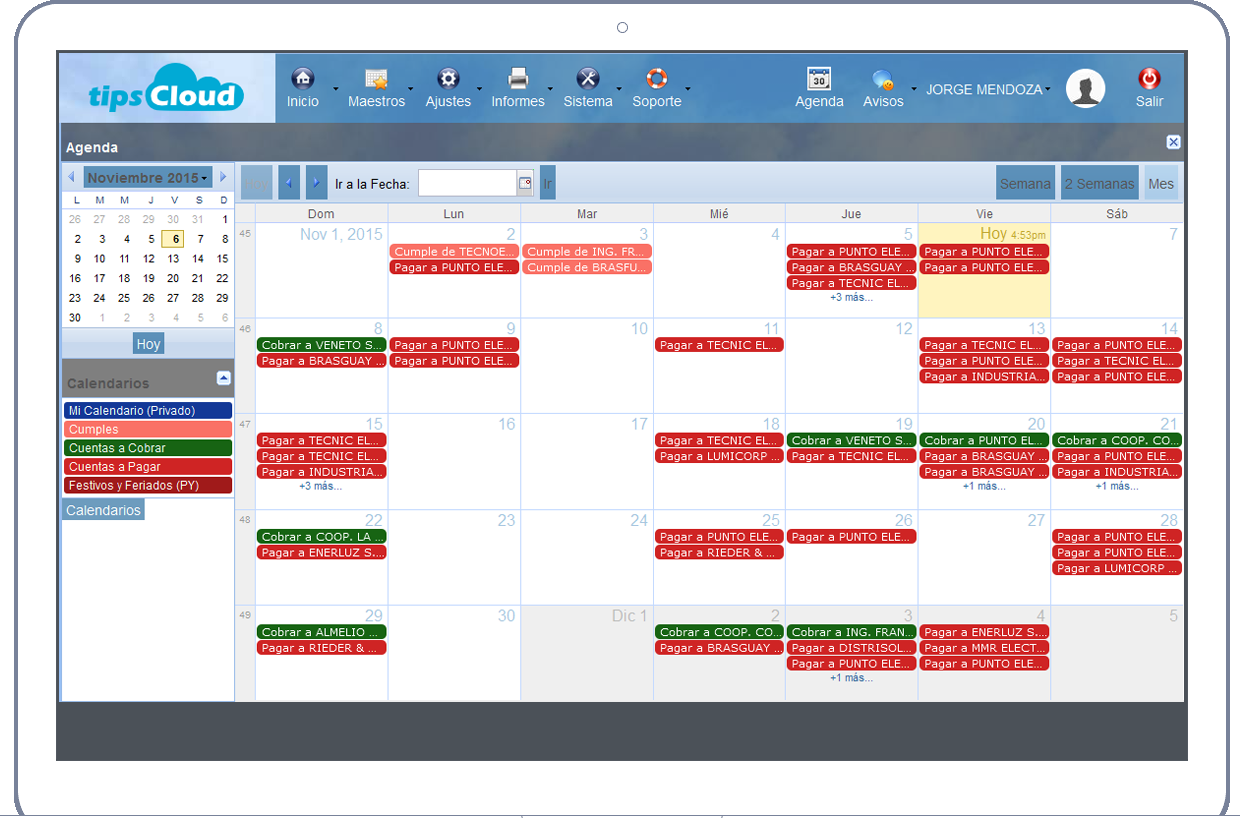
Task: Open the Avisos notifications icon
Action: (882, 80)
